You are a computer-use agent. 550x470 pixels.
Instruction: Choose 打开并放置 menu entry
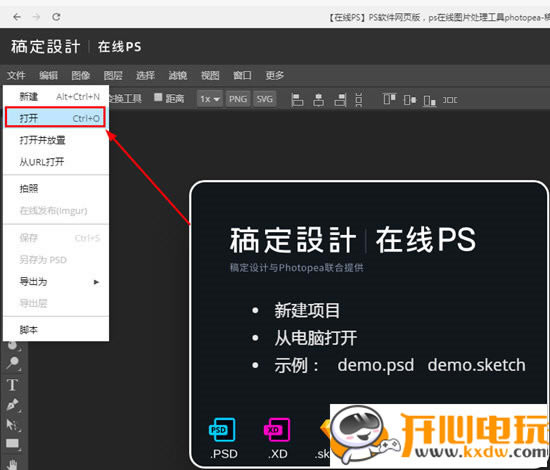tap(56, 140)
